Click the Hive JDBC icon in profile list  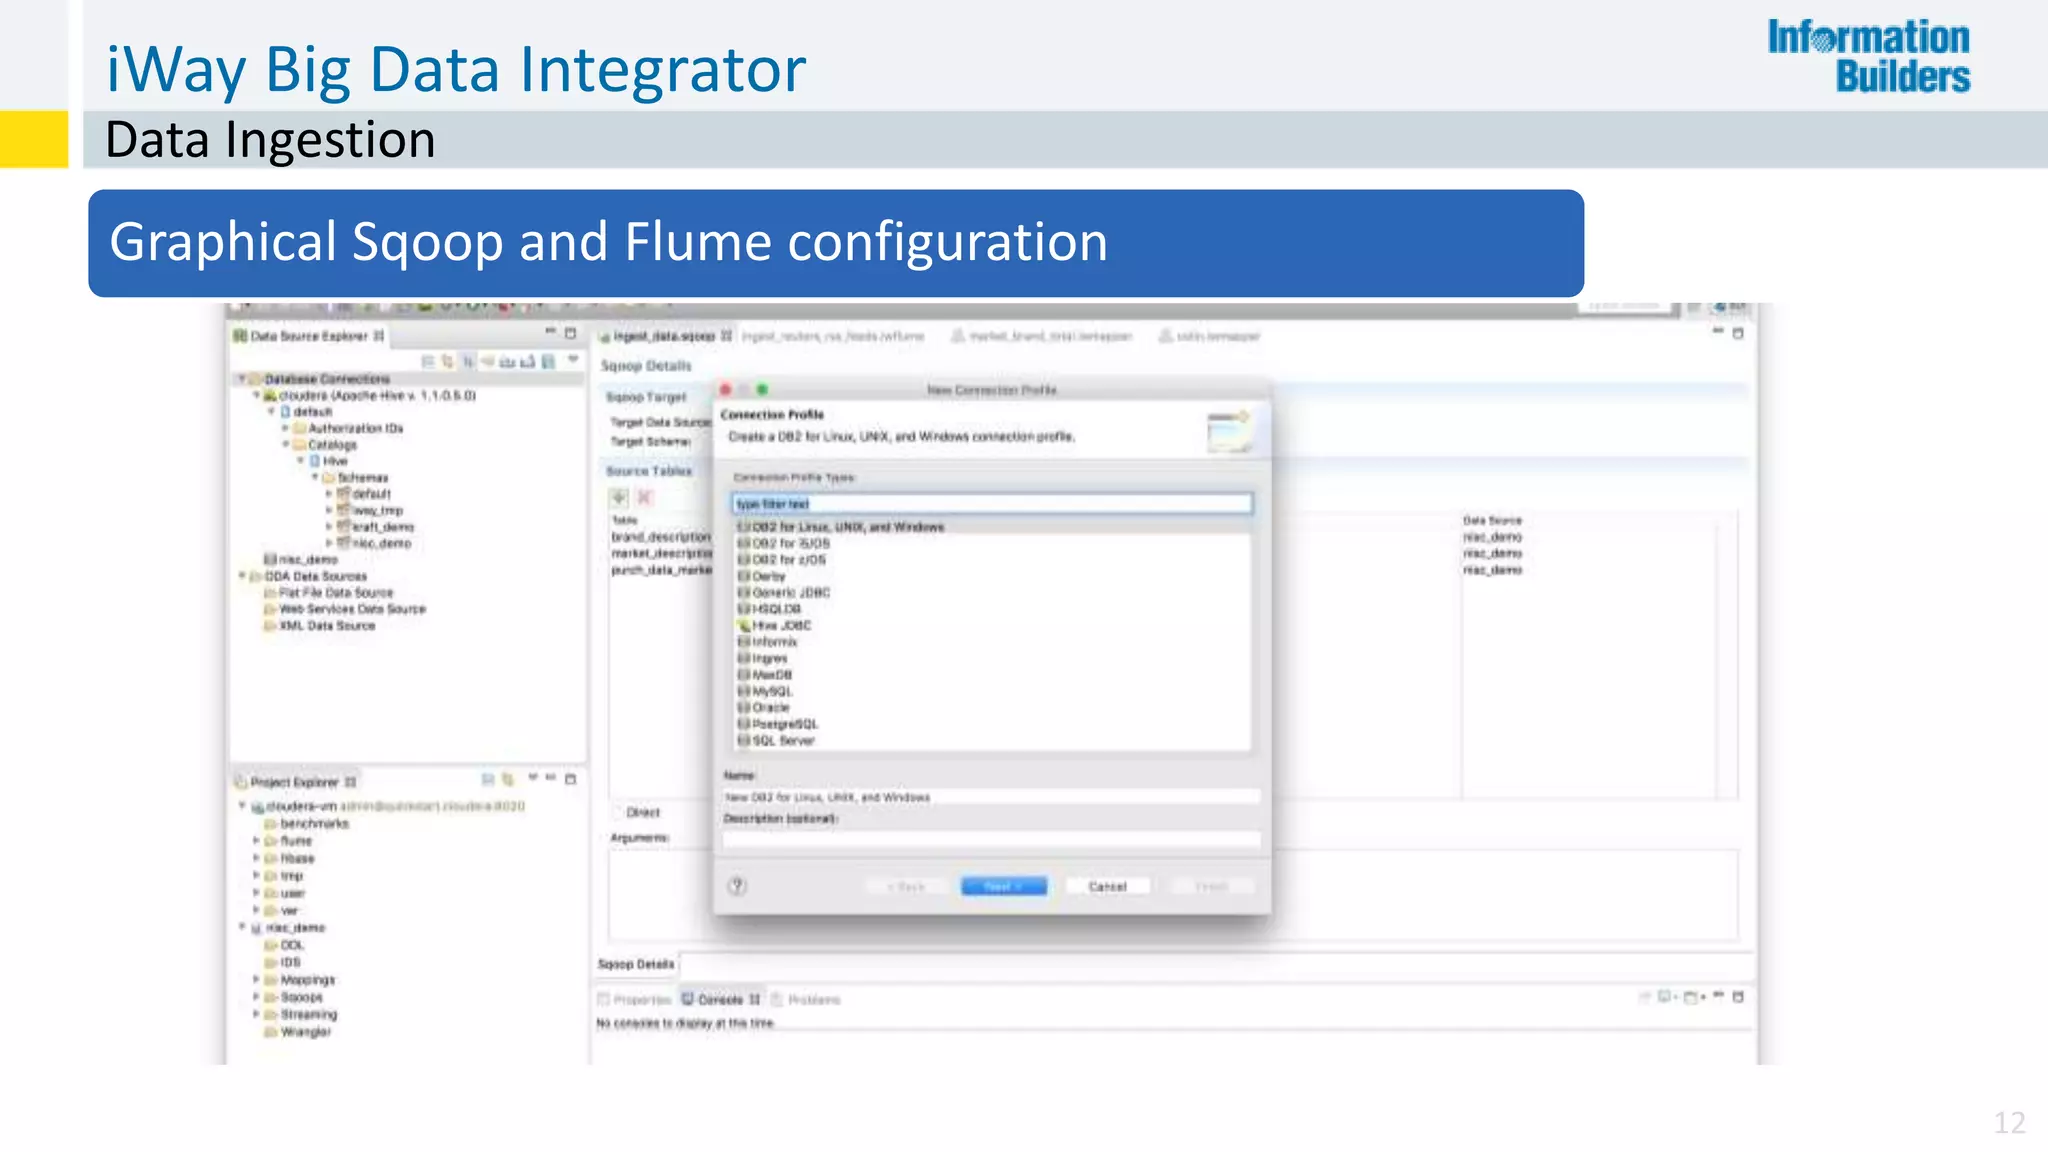click(744, 625)
